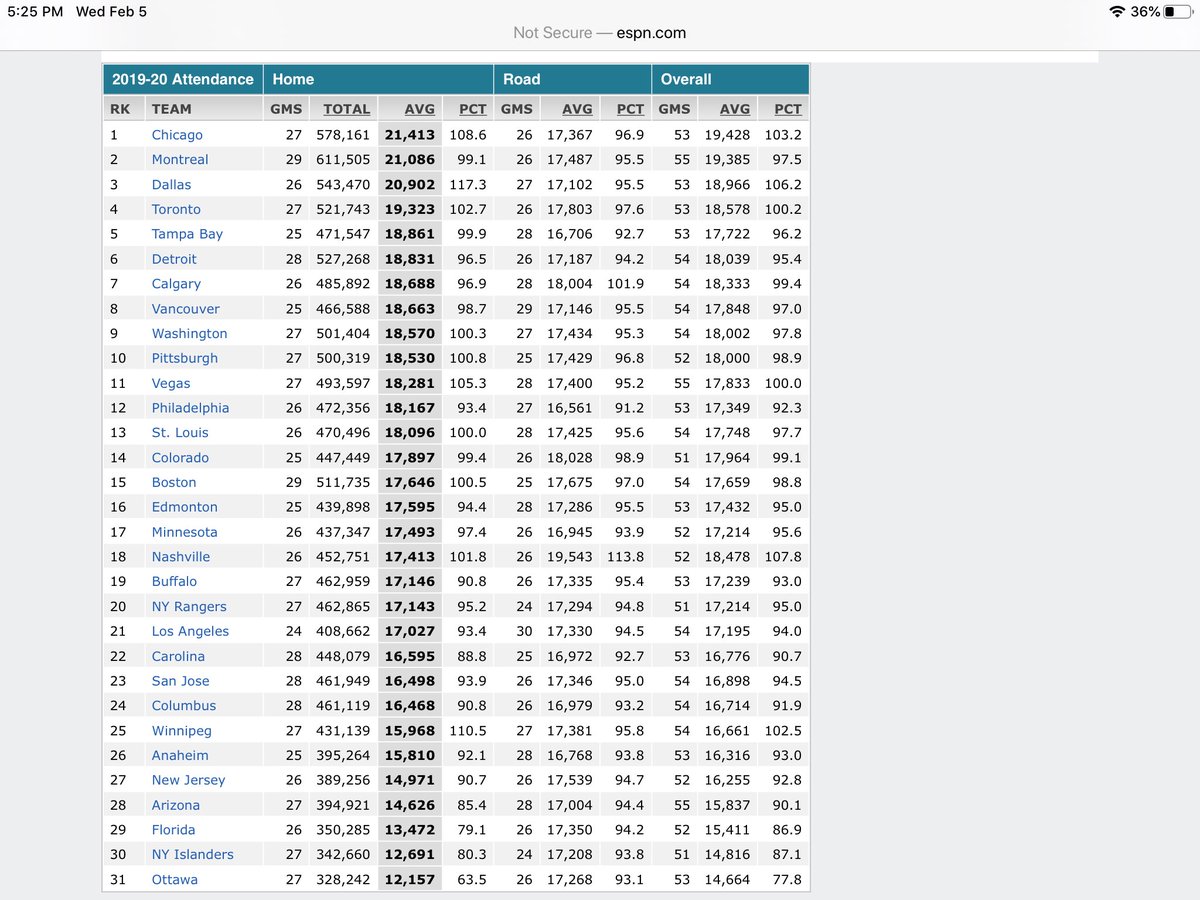Viewport: 1200px width, 900px height.
Task: Select the '2019-20 Attendance' table title
Action: (183, 79)
